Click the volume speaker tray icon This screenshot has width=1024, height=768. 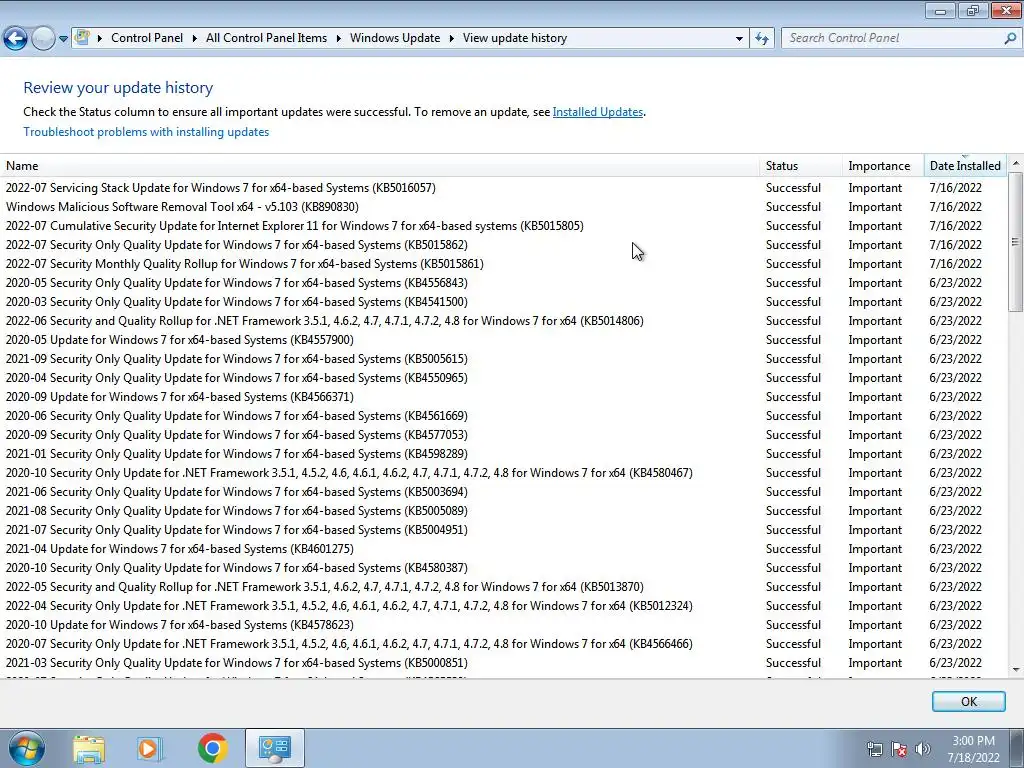[x=922, y=749]
